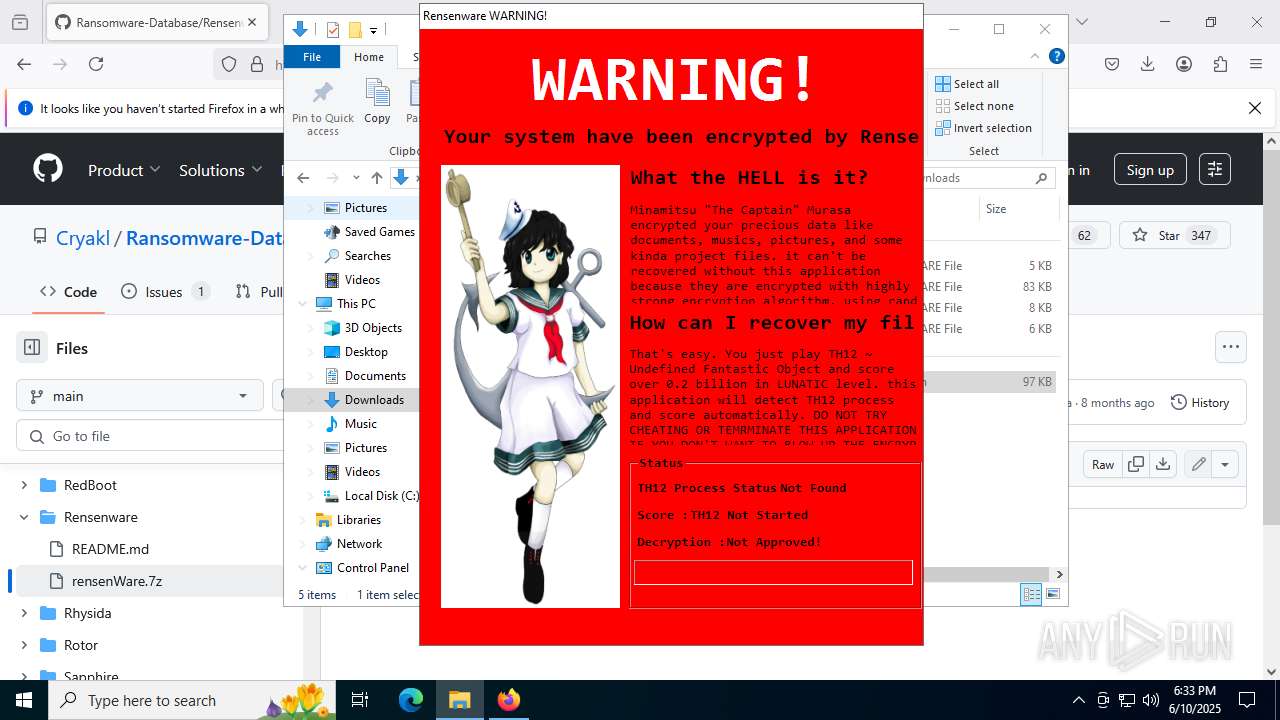This screenshot has width=1280, height=720.
Task: Open GitHub three-dots more options button
Action: 1231,347
